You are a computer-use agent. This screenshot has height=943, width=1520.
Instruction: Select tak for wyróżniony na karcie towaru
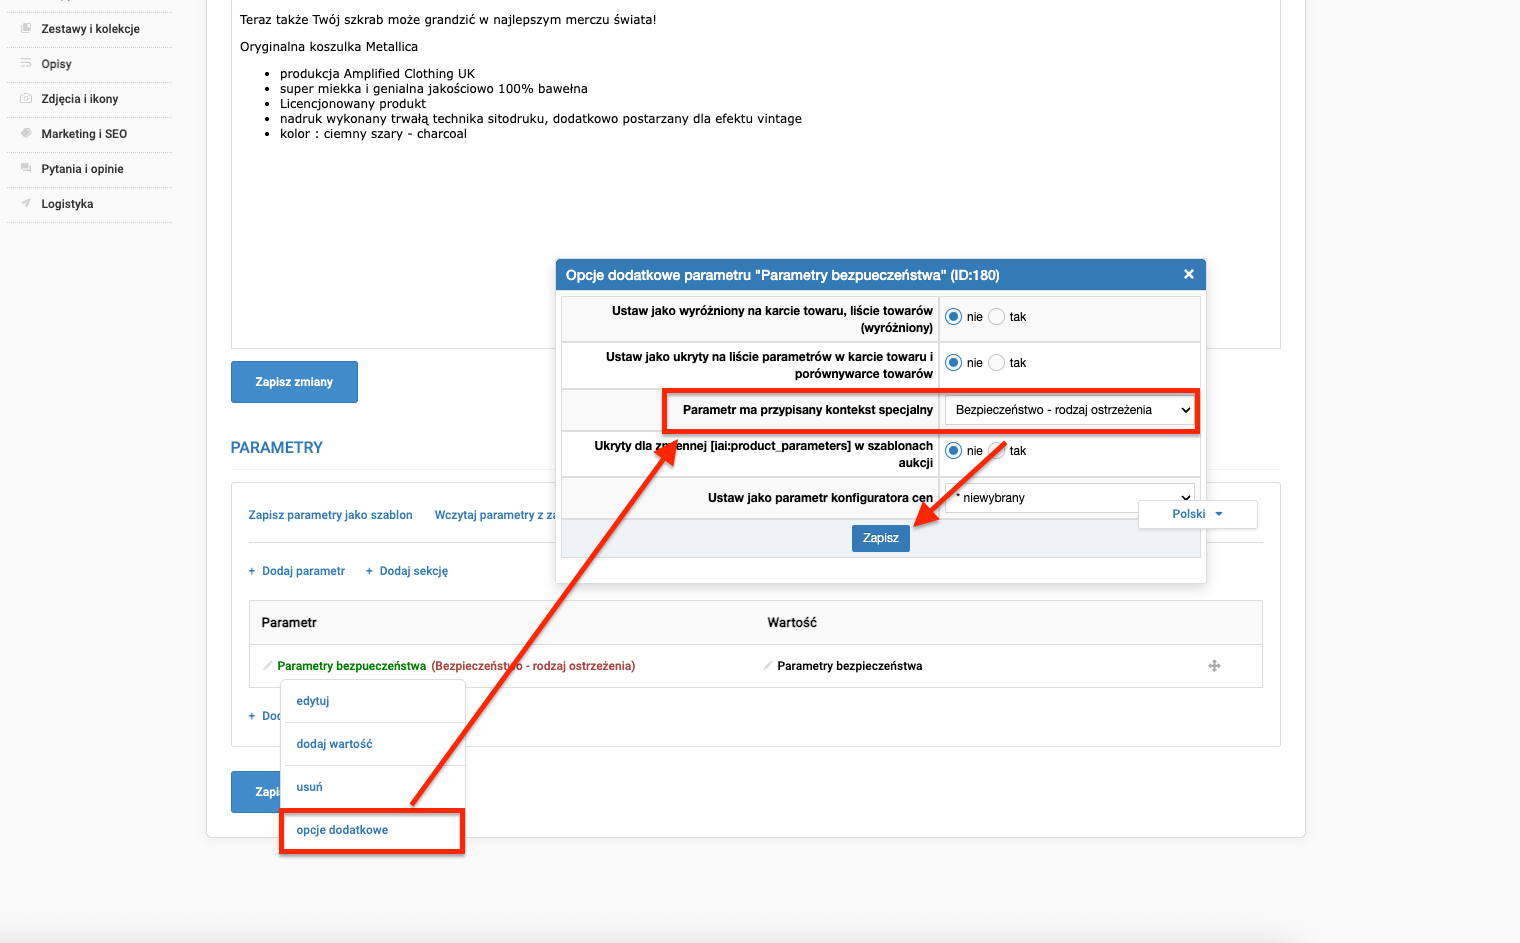(996, 317)
